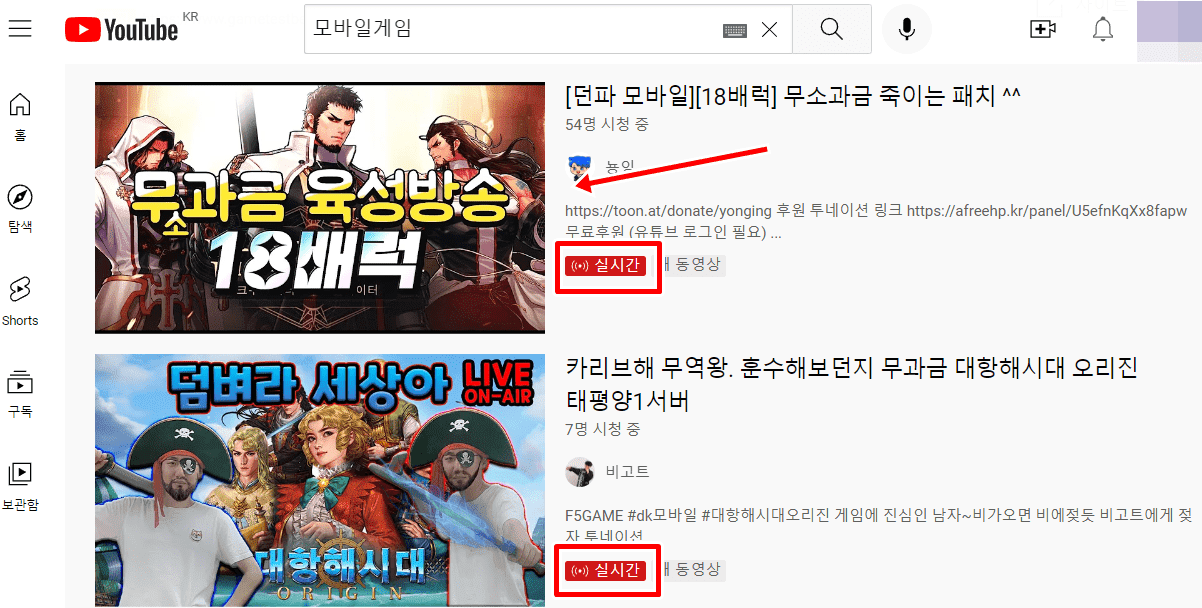
Task: Click the 새 동영상 badge on the 던파 모바일 video
Action: click(x=694, y=265)
